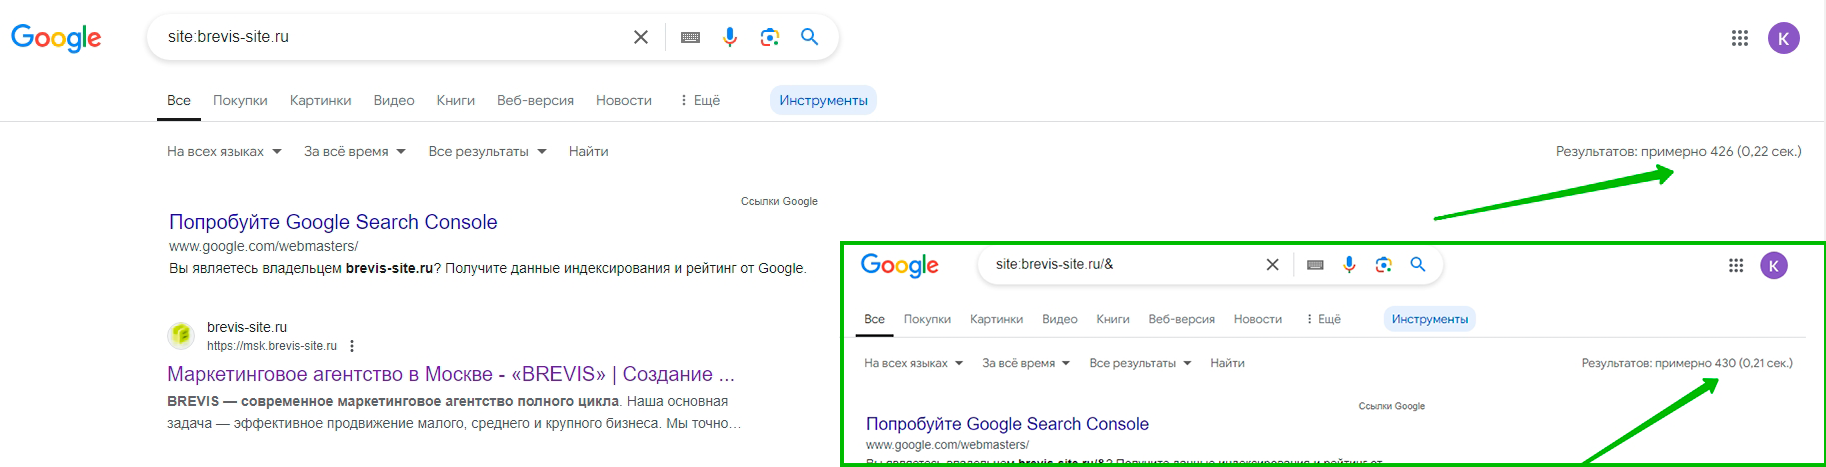Switch to the Новости tab
Screen dimensions: 1826x467
pyautogui.click(x=624, y=101)
